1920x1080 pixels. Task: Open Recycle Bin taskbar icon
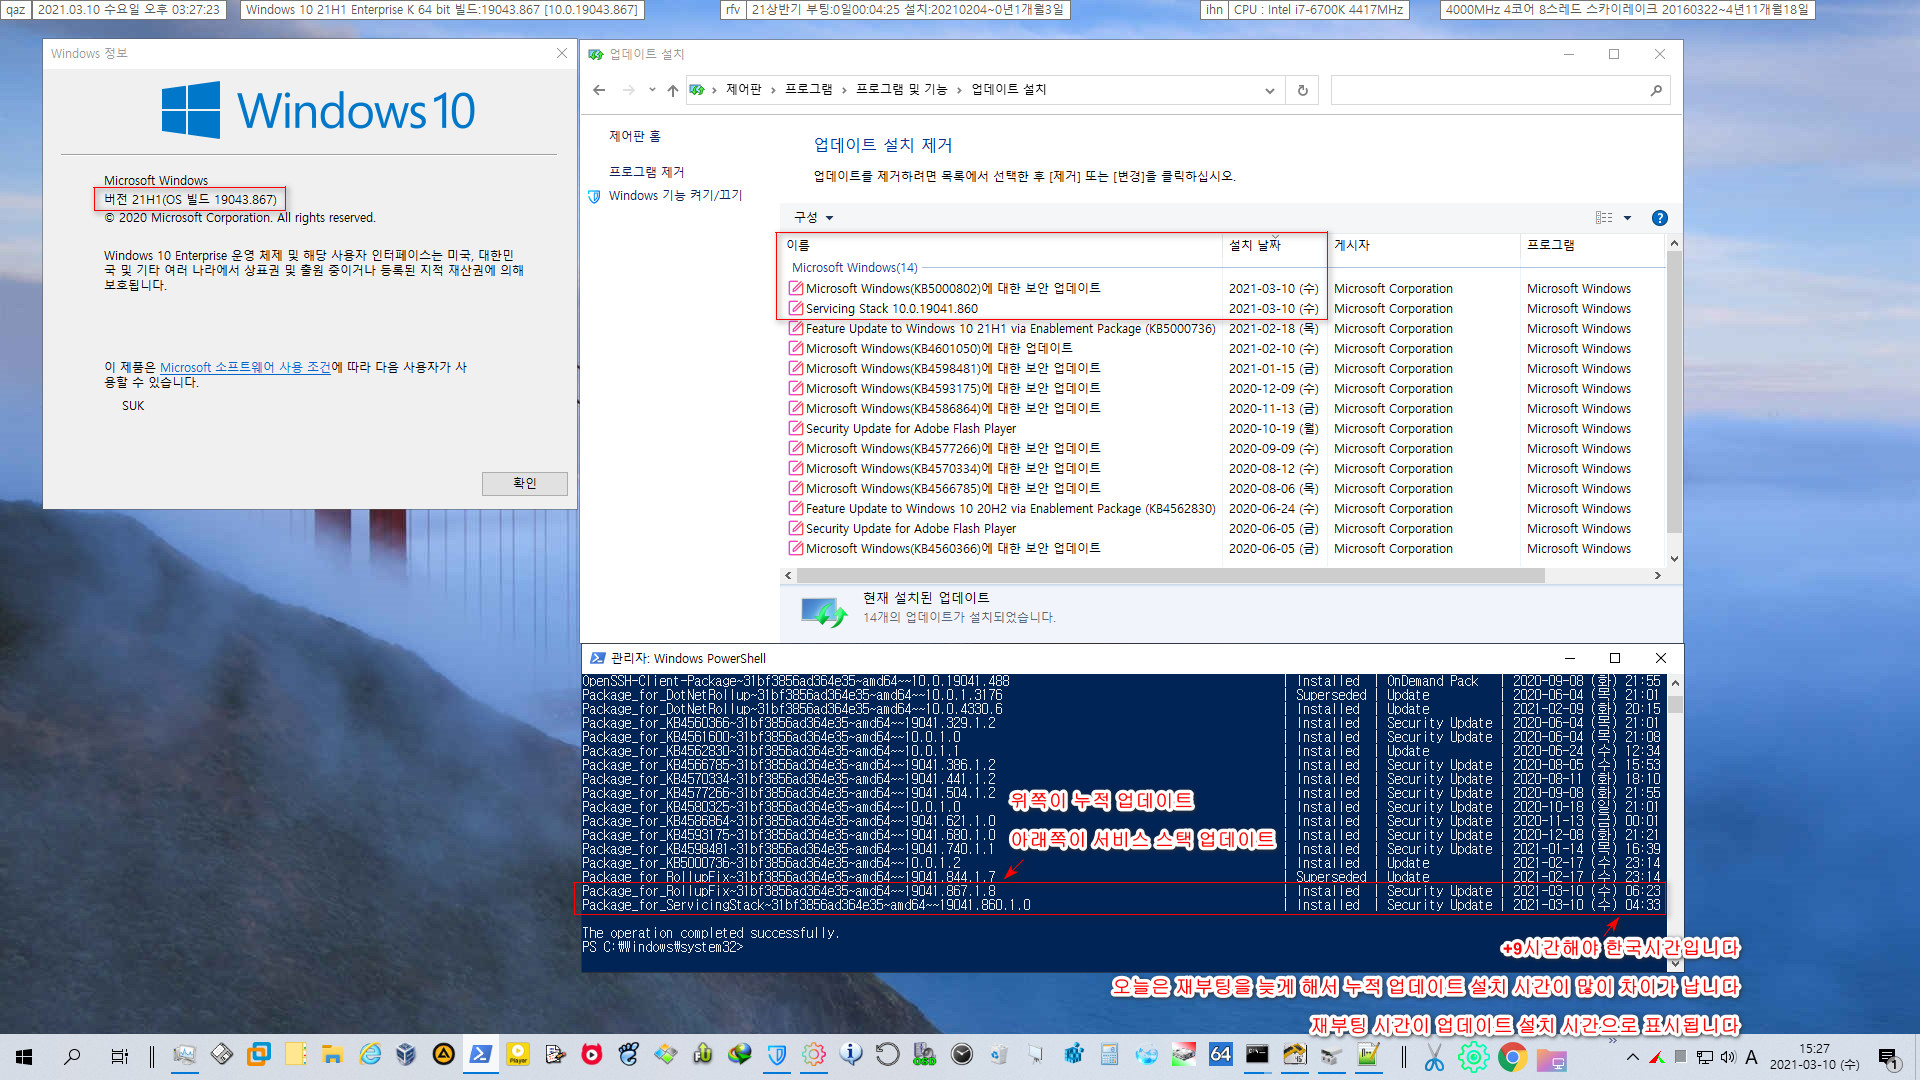click(999, 1054)
